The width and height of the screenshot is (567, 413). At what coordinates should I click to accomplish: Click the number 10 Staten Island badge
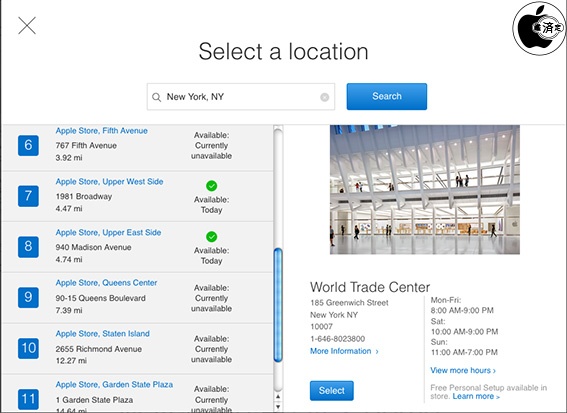click(28, 348)
